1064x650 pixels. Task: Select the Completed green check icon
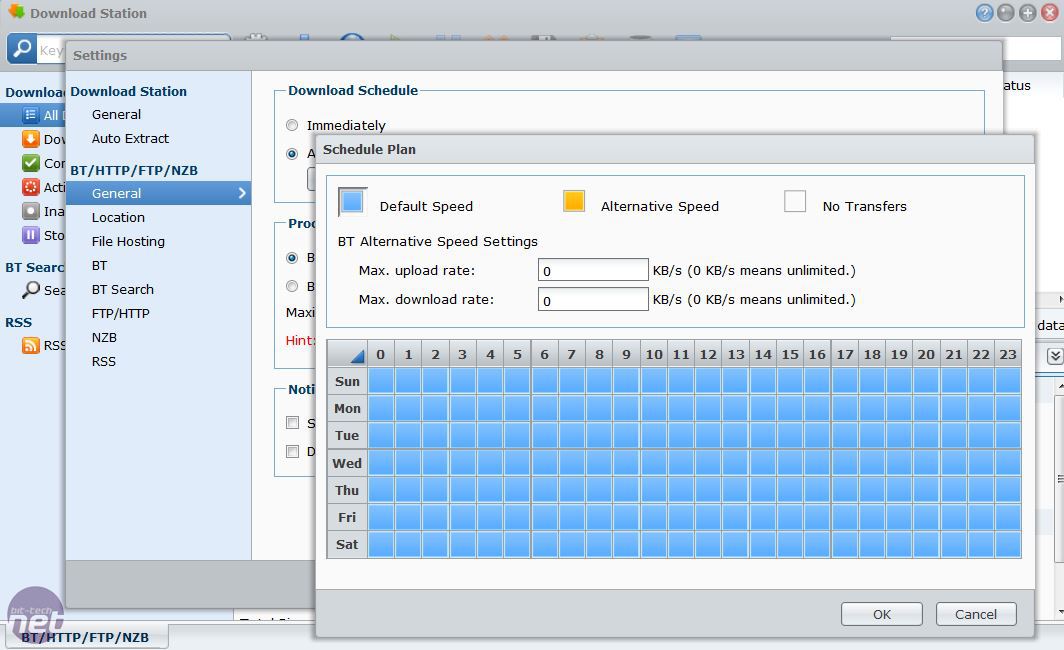tap(31, 163)
